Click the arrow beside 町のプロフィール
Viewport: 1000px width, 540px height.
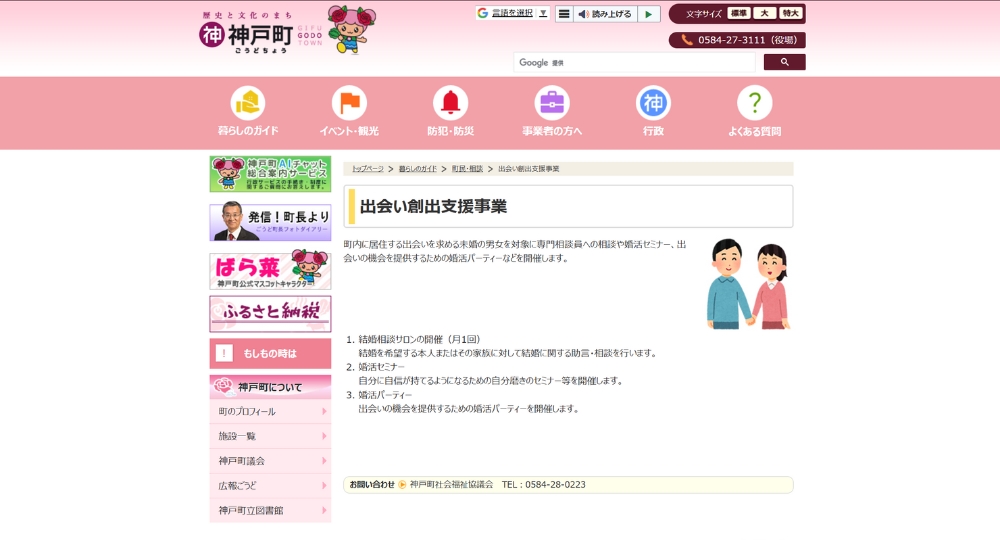tap(324, 412)
